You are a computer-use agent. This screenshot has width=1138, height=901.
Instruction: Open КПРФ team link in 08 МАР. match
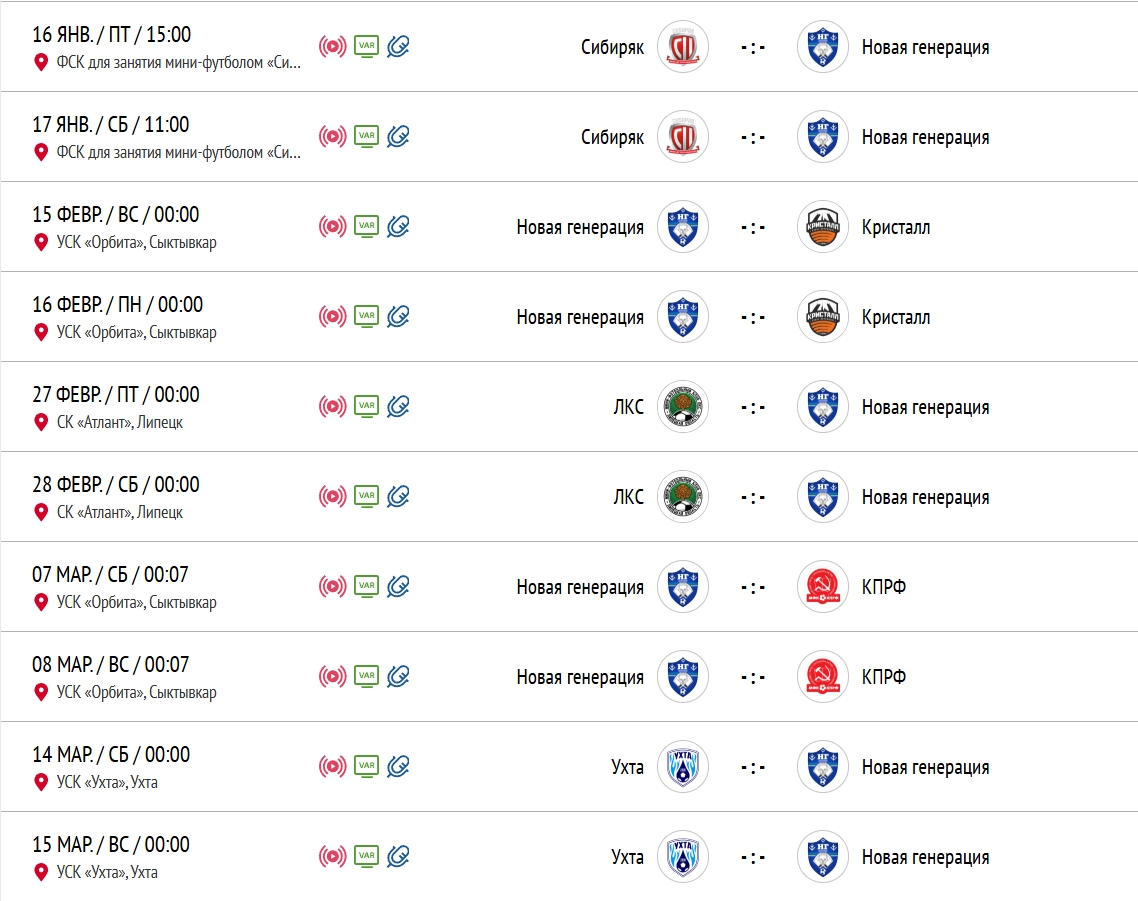[x=884, y=677]
